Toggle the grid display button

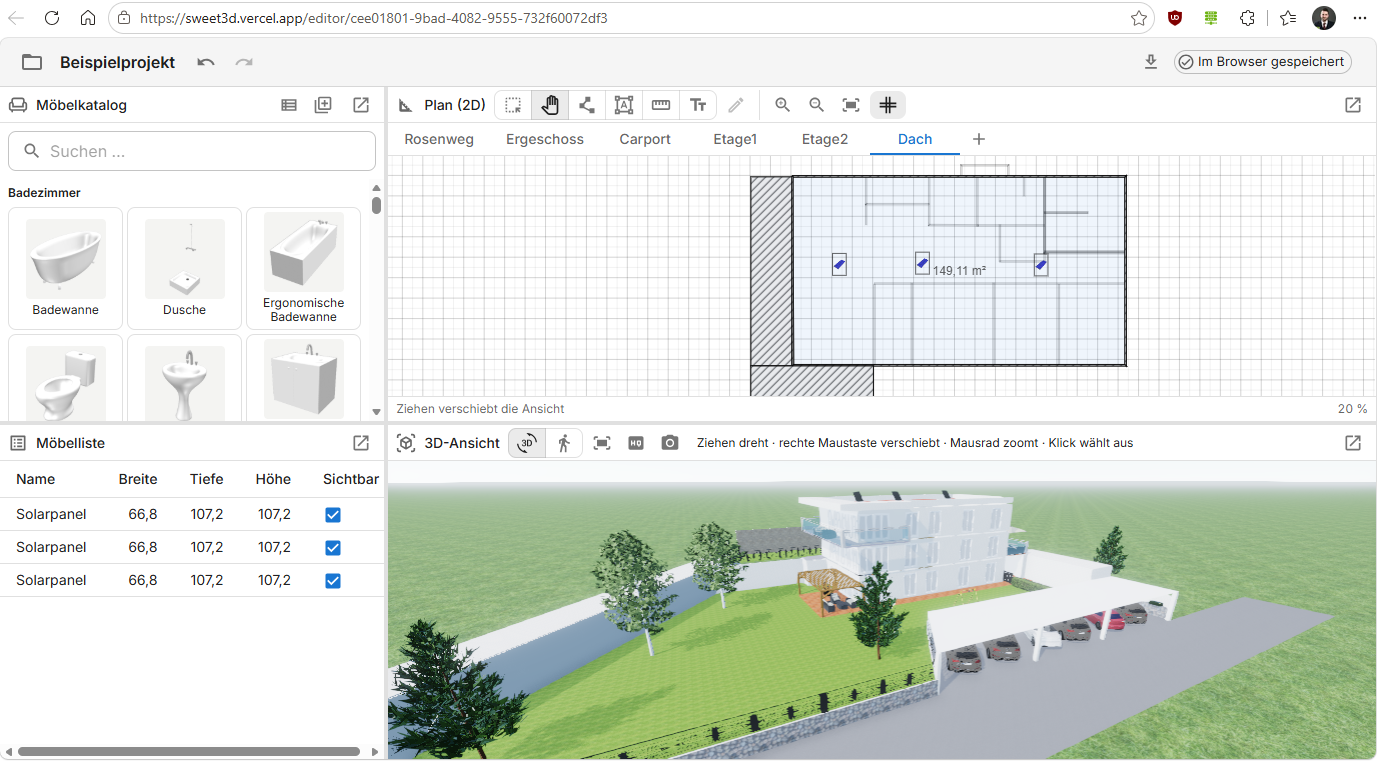888,105
